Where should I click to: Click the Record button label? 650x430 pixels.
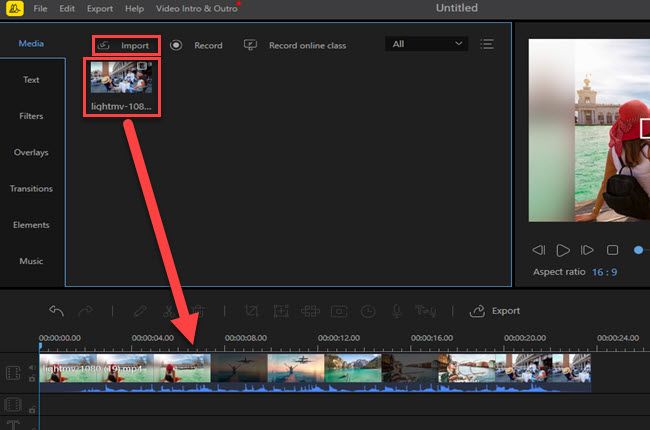(208, 45)
